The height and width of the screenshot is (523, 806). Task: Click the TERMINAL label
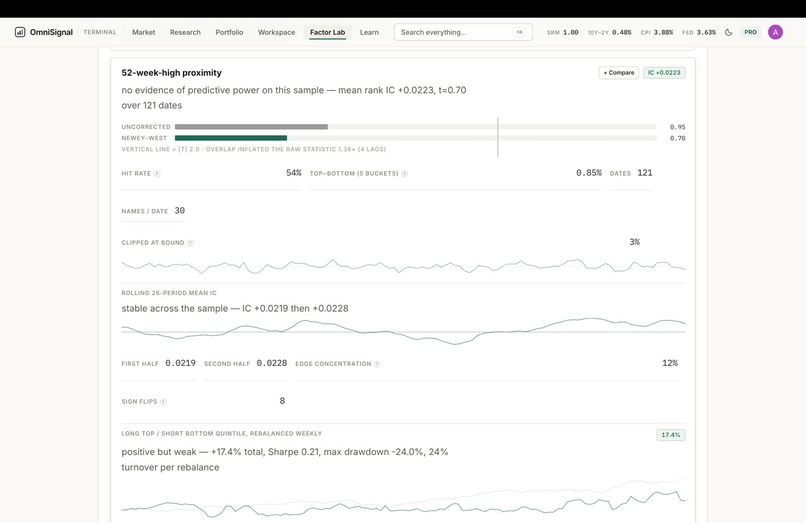pos(100,32)
